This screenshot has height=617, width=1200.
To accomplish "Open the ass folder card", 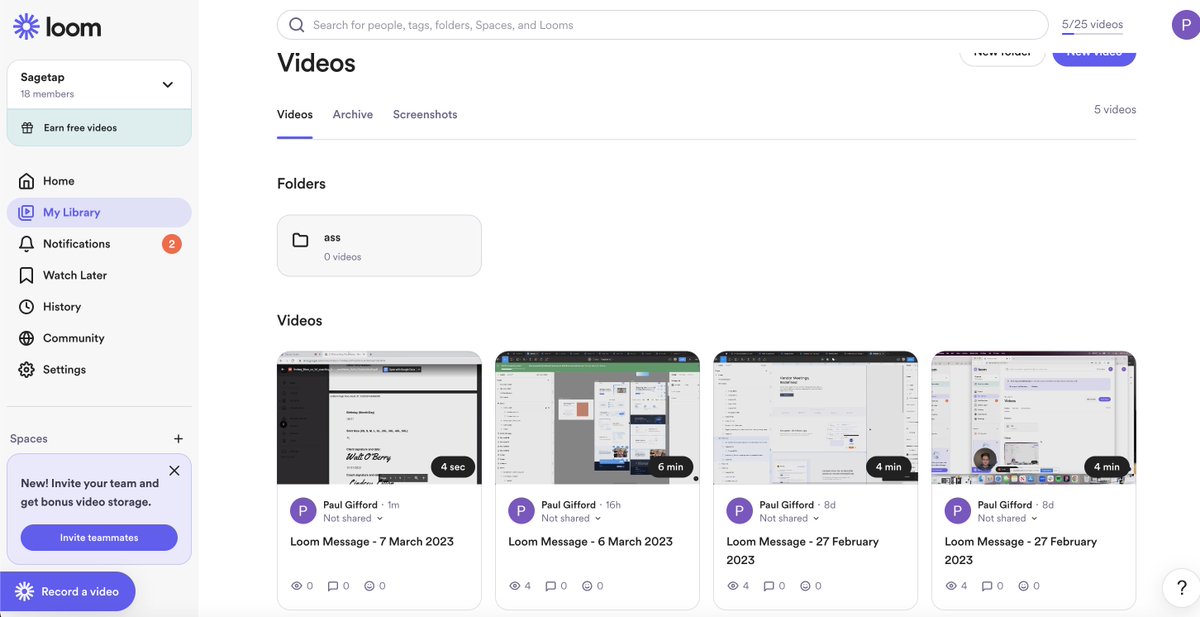I will tap(379, 245).
